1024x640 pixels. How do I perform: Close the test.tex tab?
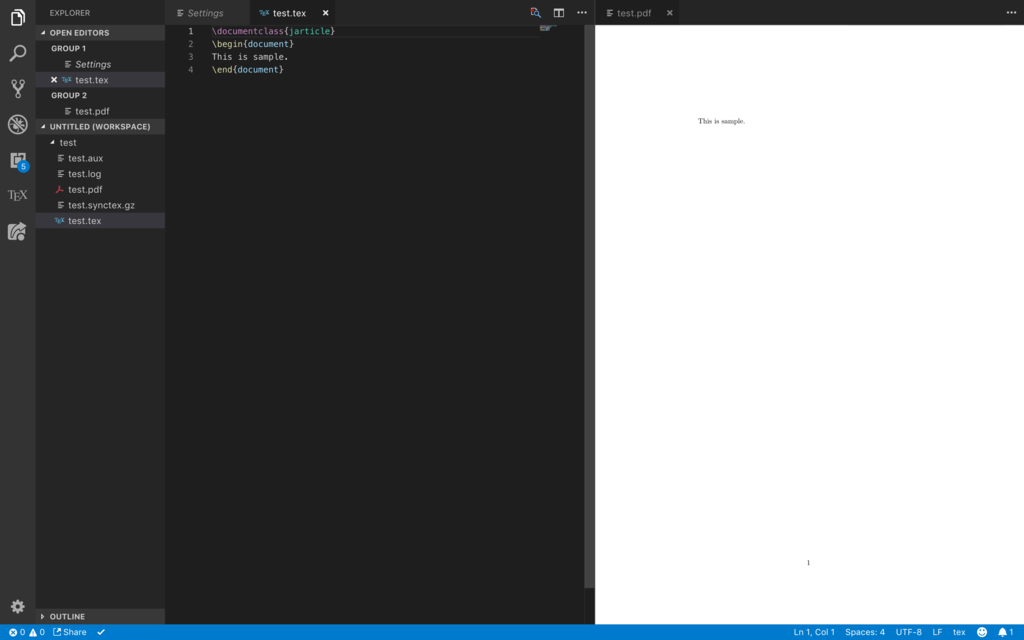click(325, 12)
